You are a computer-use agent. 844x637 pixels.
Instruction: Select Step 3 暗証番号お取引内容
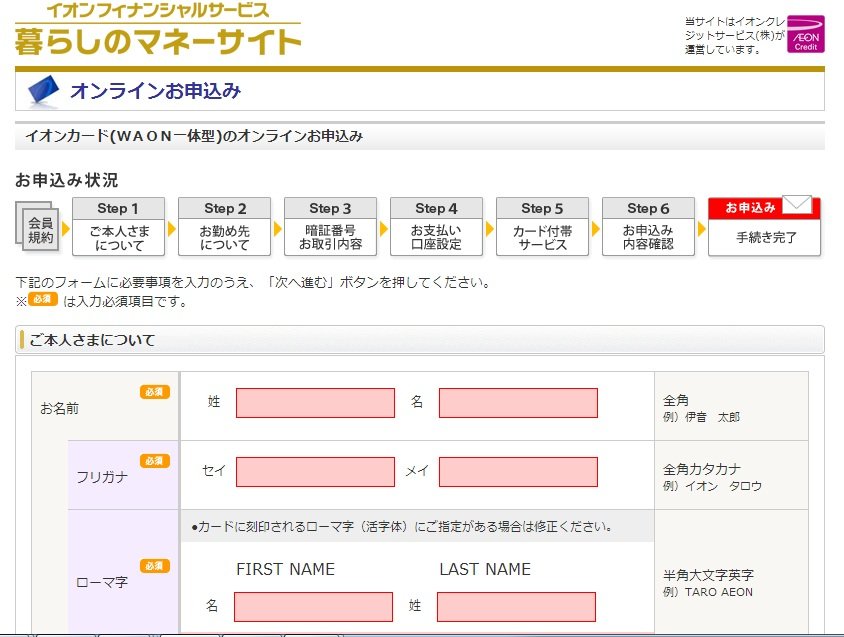click(x=331, y=227)
